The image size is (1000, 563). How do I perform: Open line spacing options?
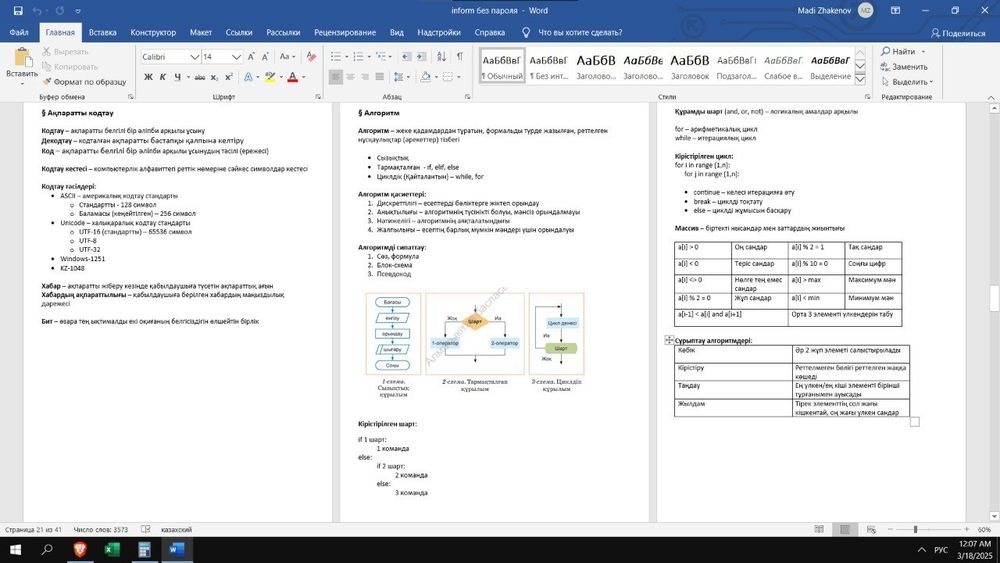(x=398, y=77)
